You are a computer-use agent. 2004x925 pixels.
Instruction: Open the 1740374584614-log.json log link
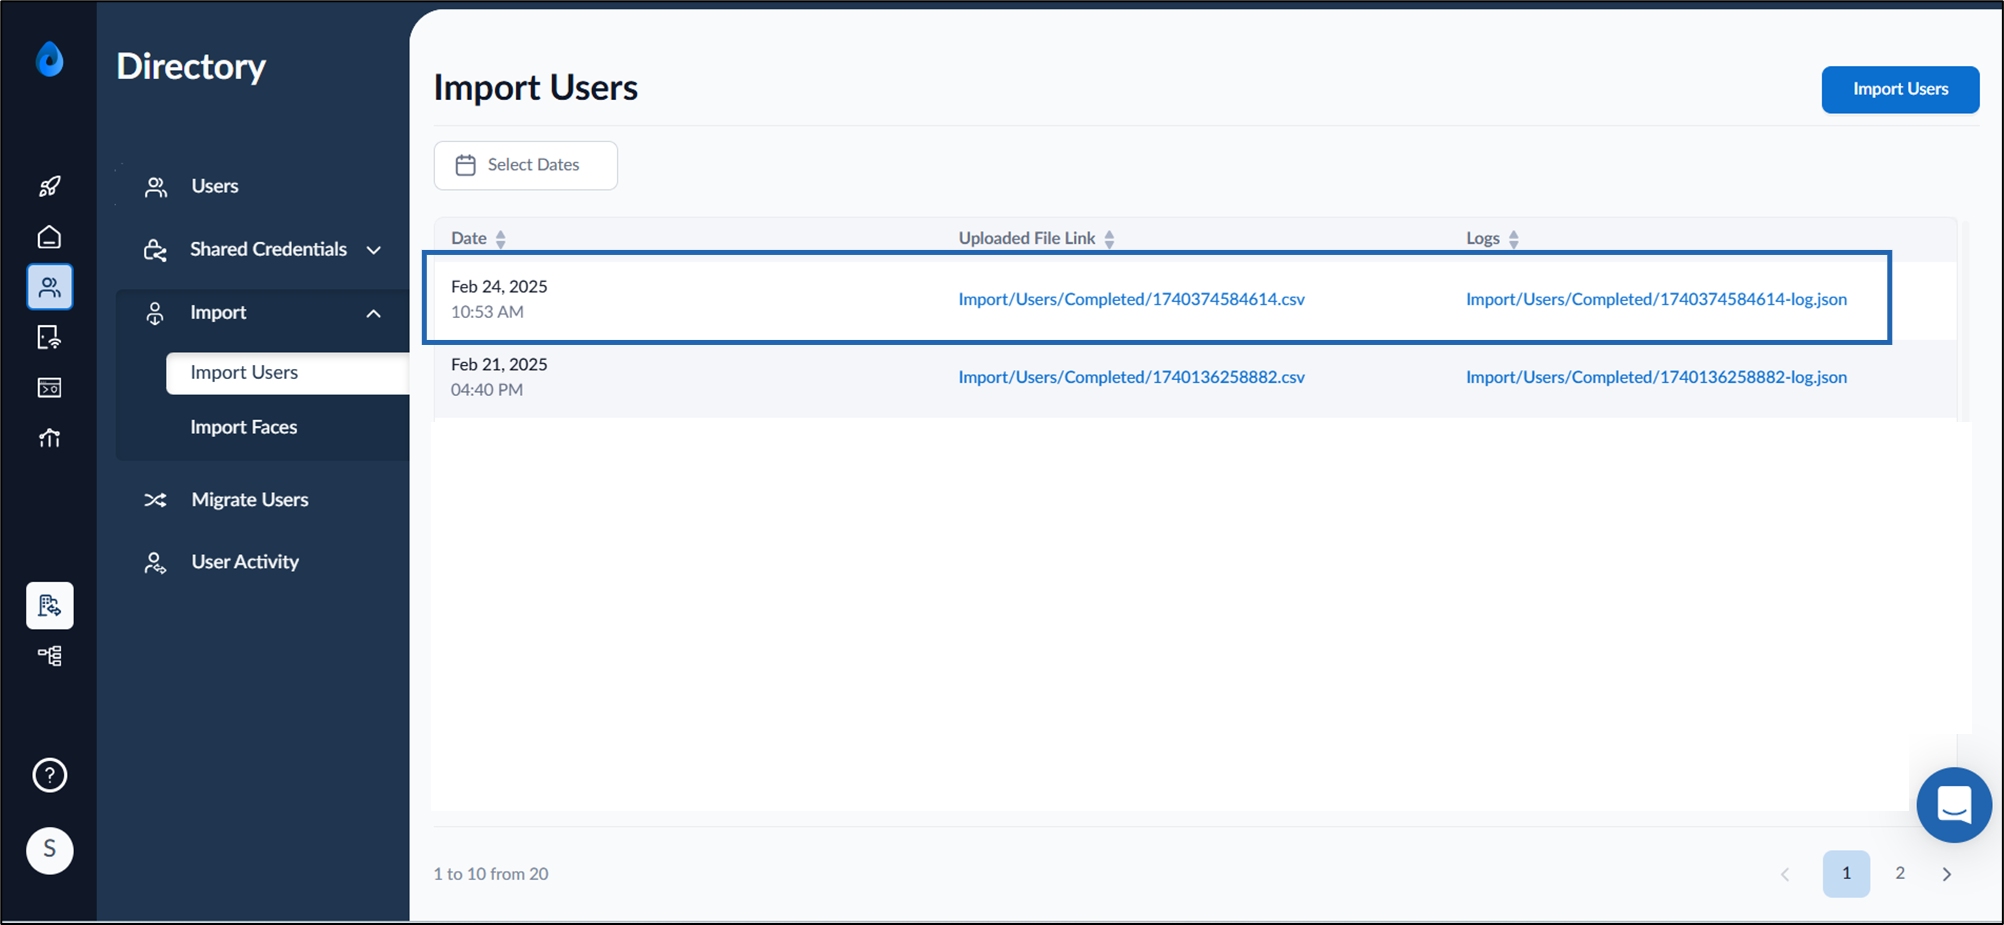click(1656, 299)
